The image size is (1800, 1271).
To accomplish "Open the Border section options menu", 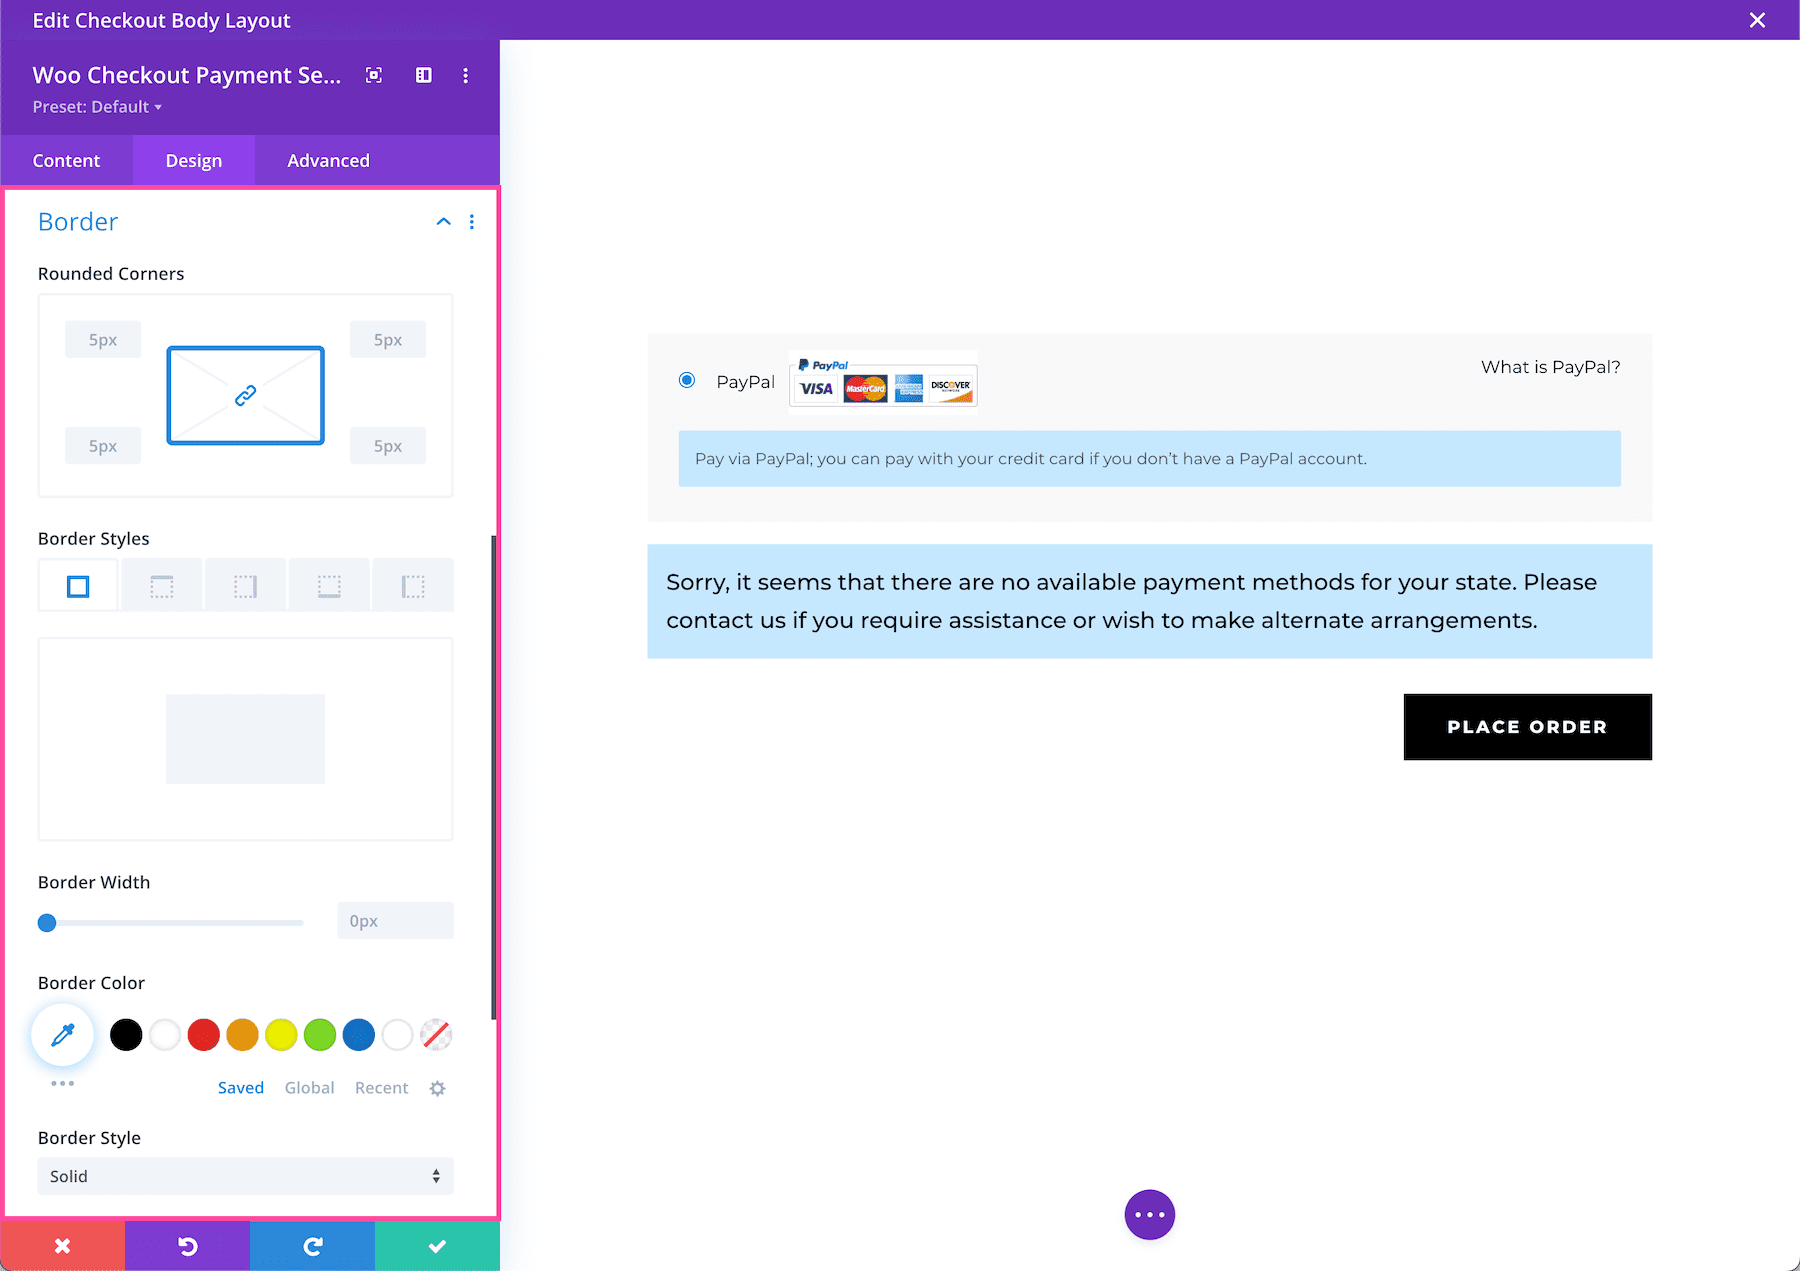I will pos(472,221).
